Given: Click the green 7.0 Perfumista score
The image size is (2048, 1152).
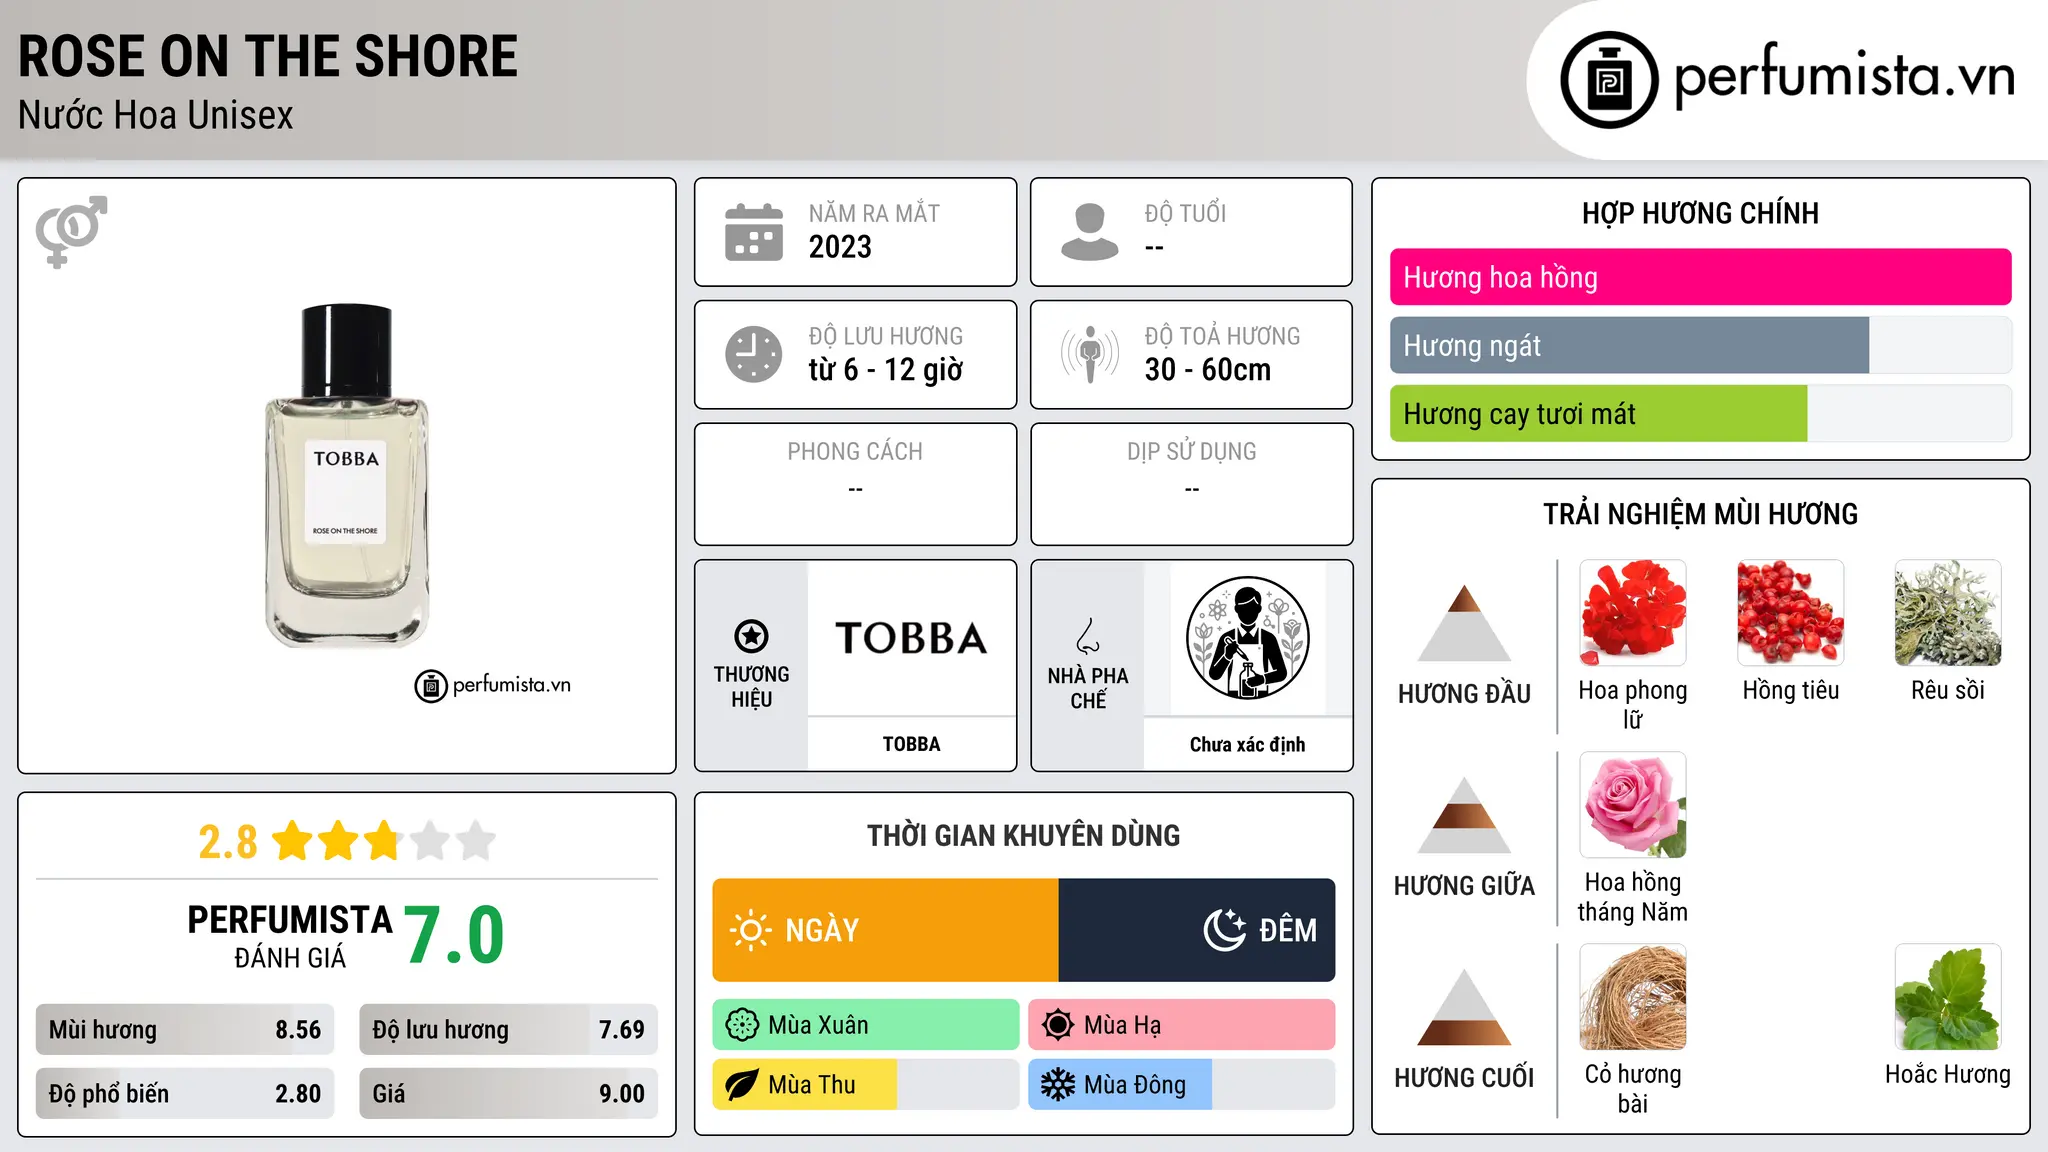Looking at the screenshot, I should click(x=455, y=935).
